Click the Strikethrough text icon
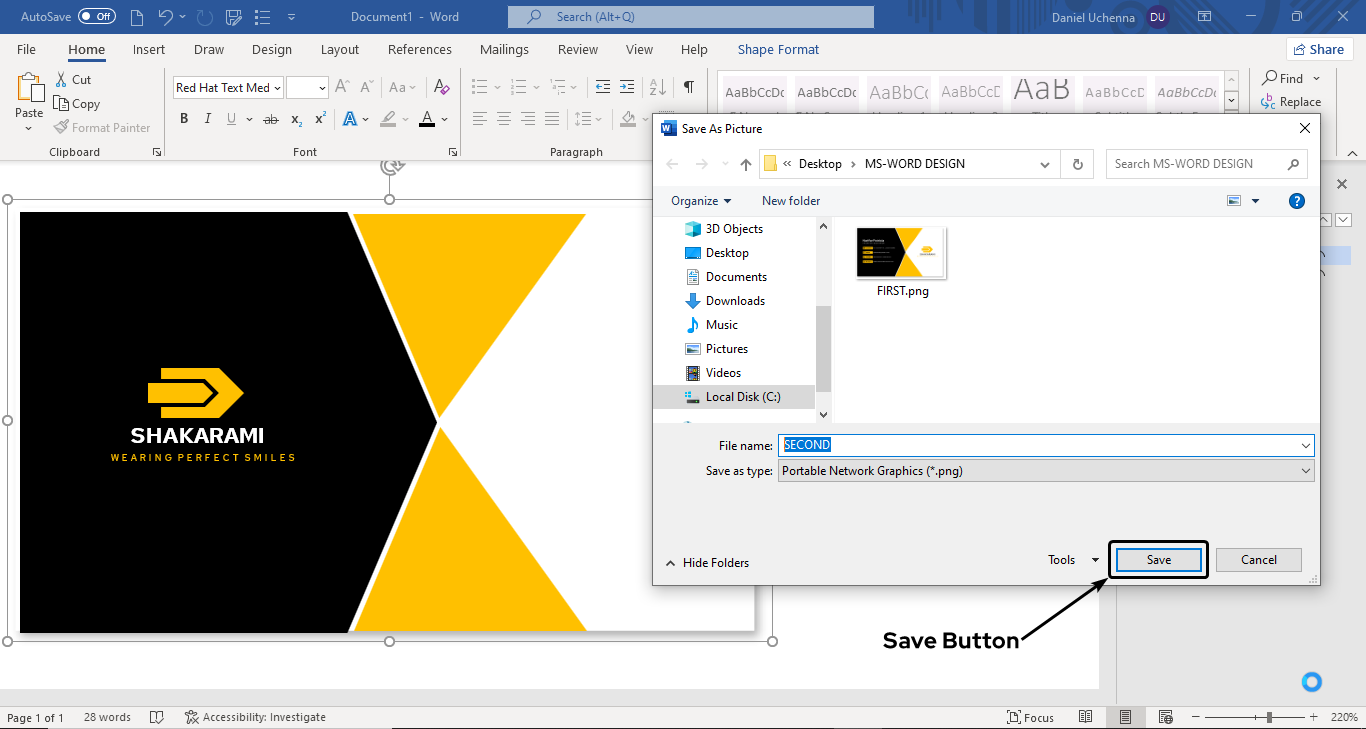The image size is (1366, 729). pos(270,119)
